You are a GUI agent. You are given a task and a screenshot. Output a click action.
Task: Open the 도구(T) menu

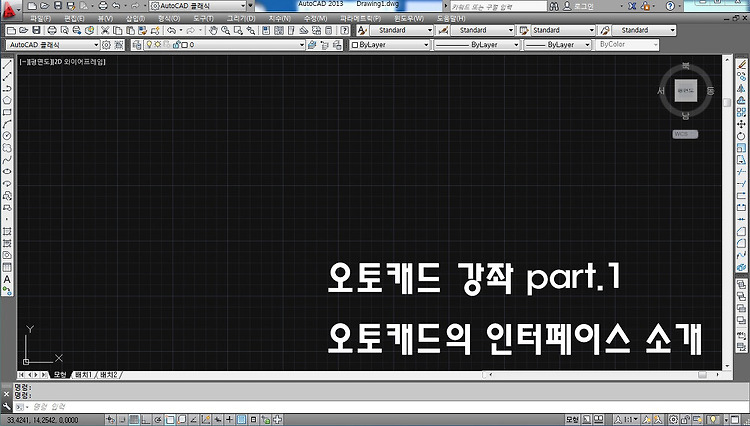click(x=203, y=19)
